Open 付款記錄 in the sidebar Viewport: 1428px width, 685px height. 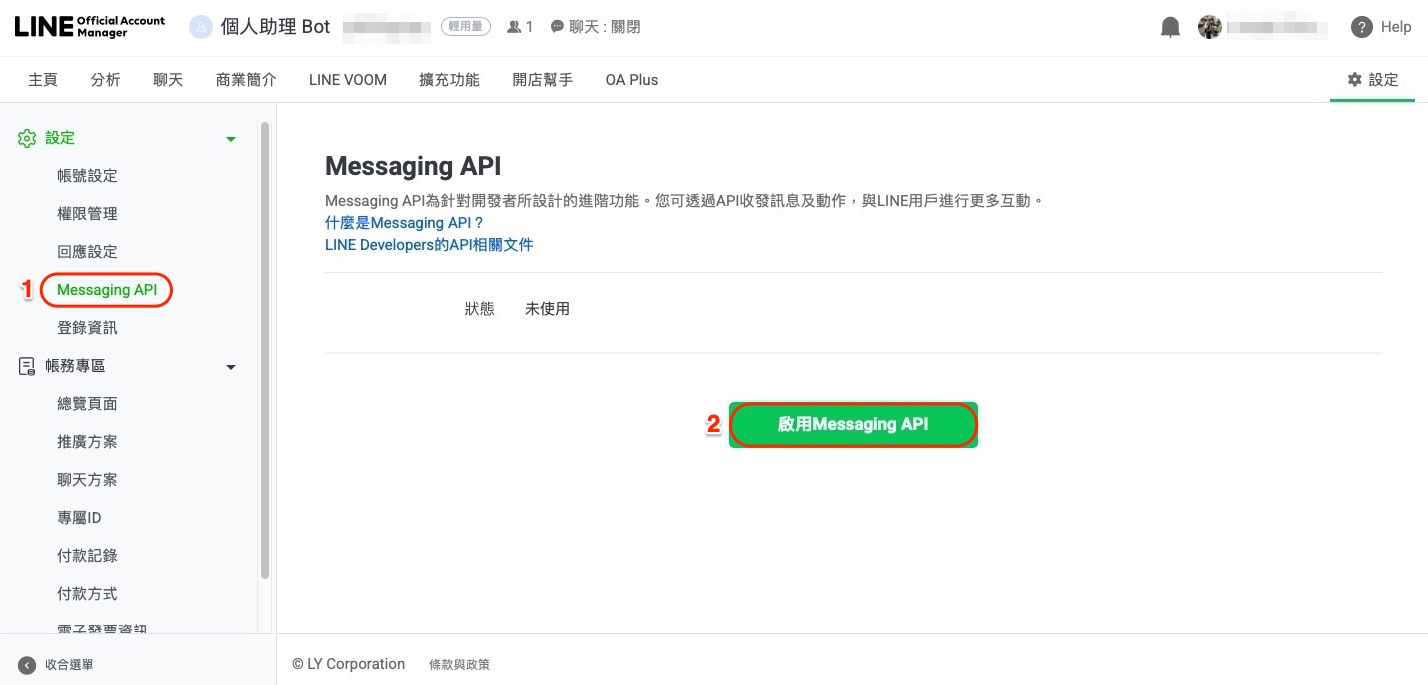(87, 556)
